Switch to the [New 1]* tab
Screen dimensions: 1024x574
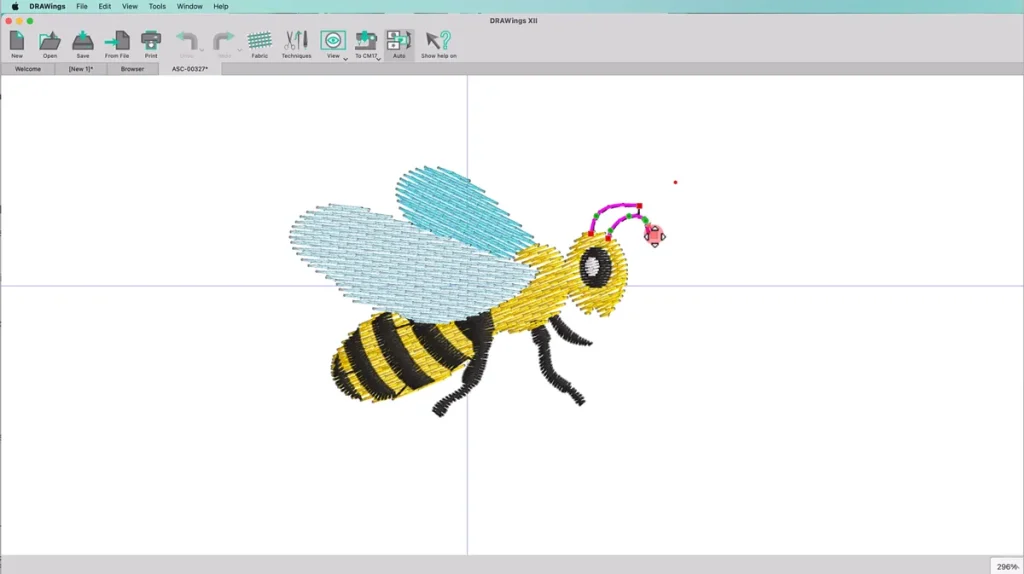click(x=80, y=69)
